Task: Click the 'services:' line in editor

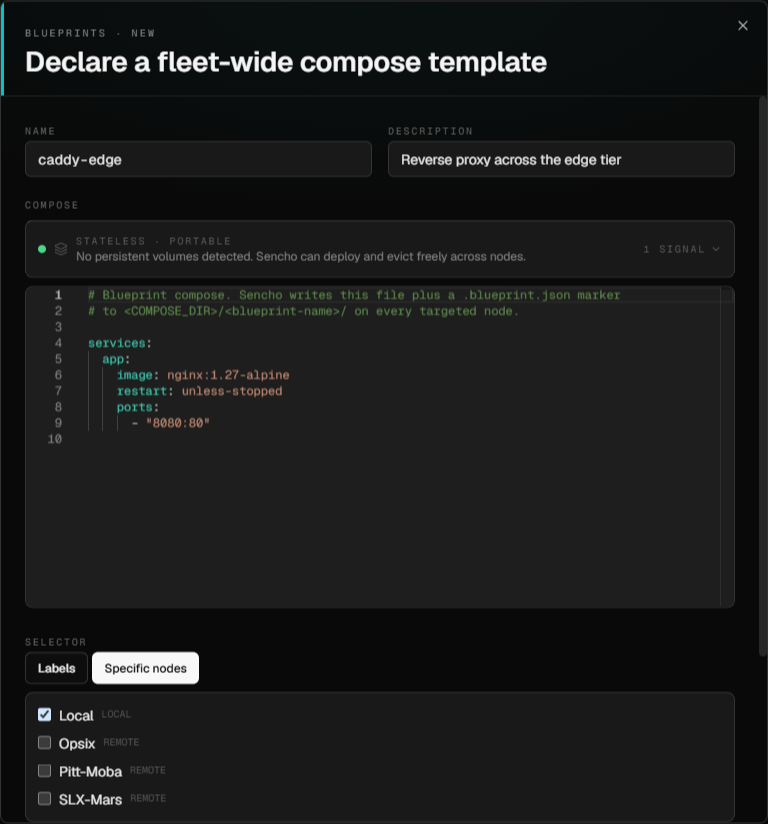Action: (120, 343)
